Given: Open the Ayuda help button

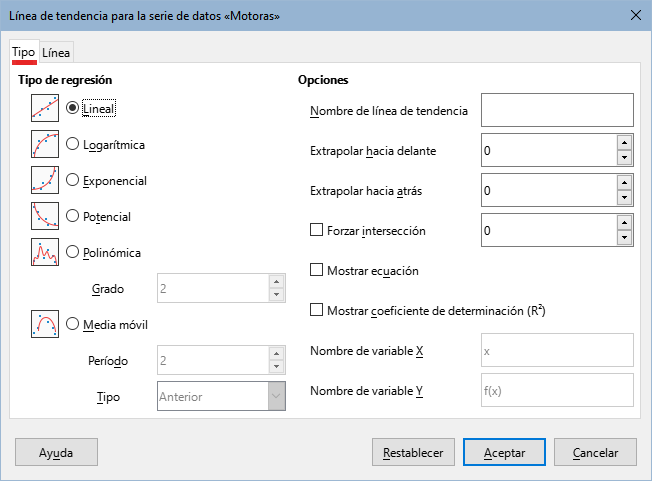Looking at the screenshot, I should 56,453.
